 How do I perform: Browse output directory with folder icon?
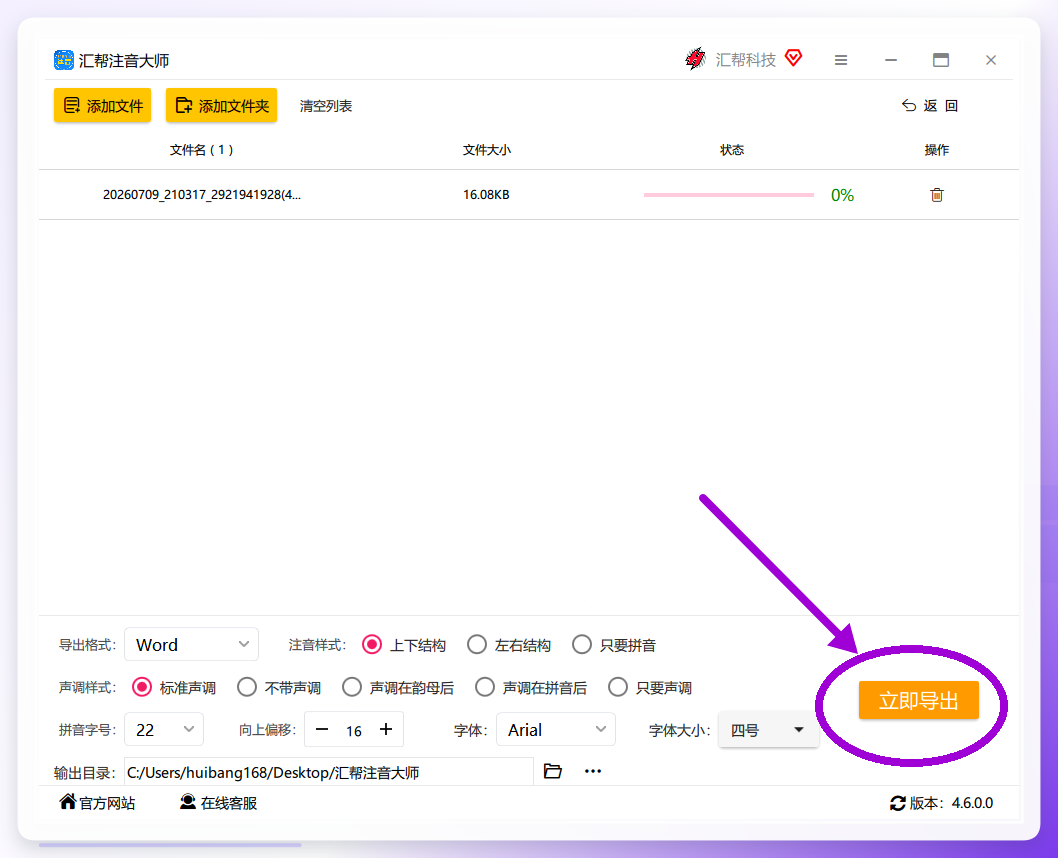pos(553,771)
